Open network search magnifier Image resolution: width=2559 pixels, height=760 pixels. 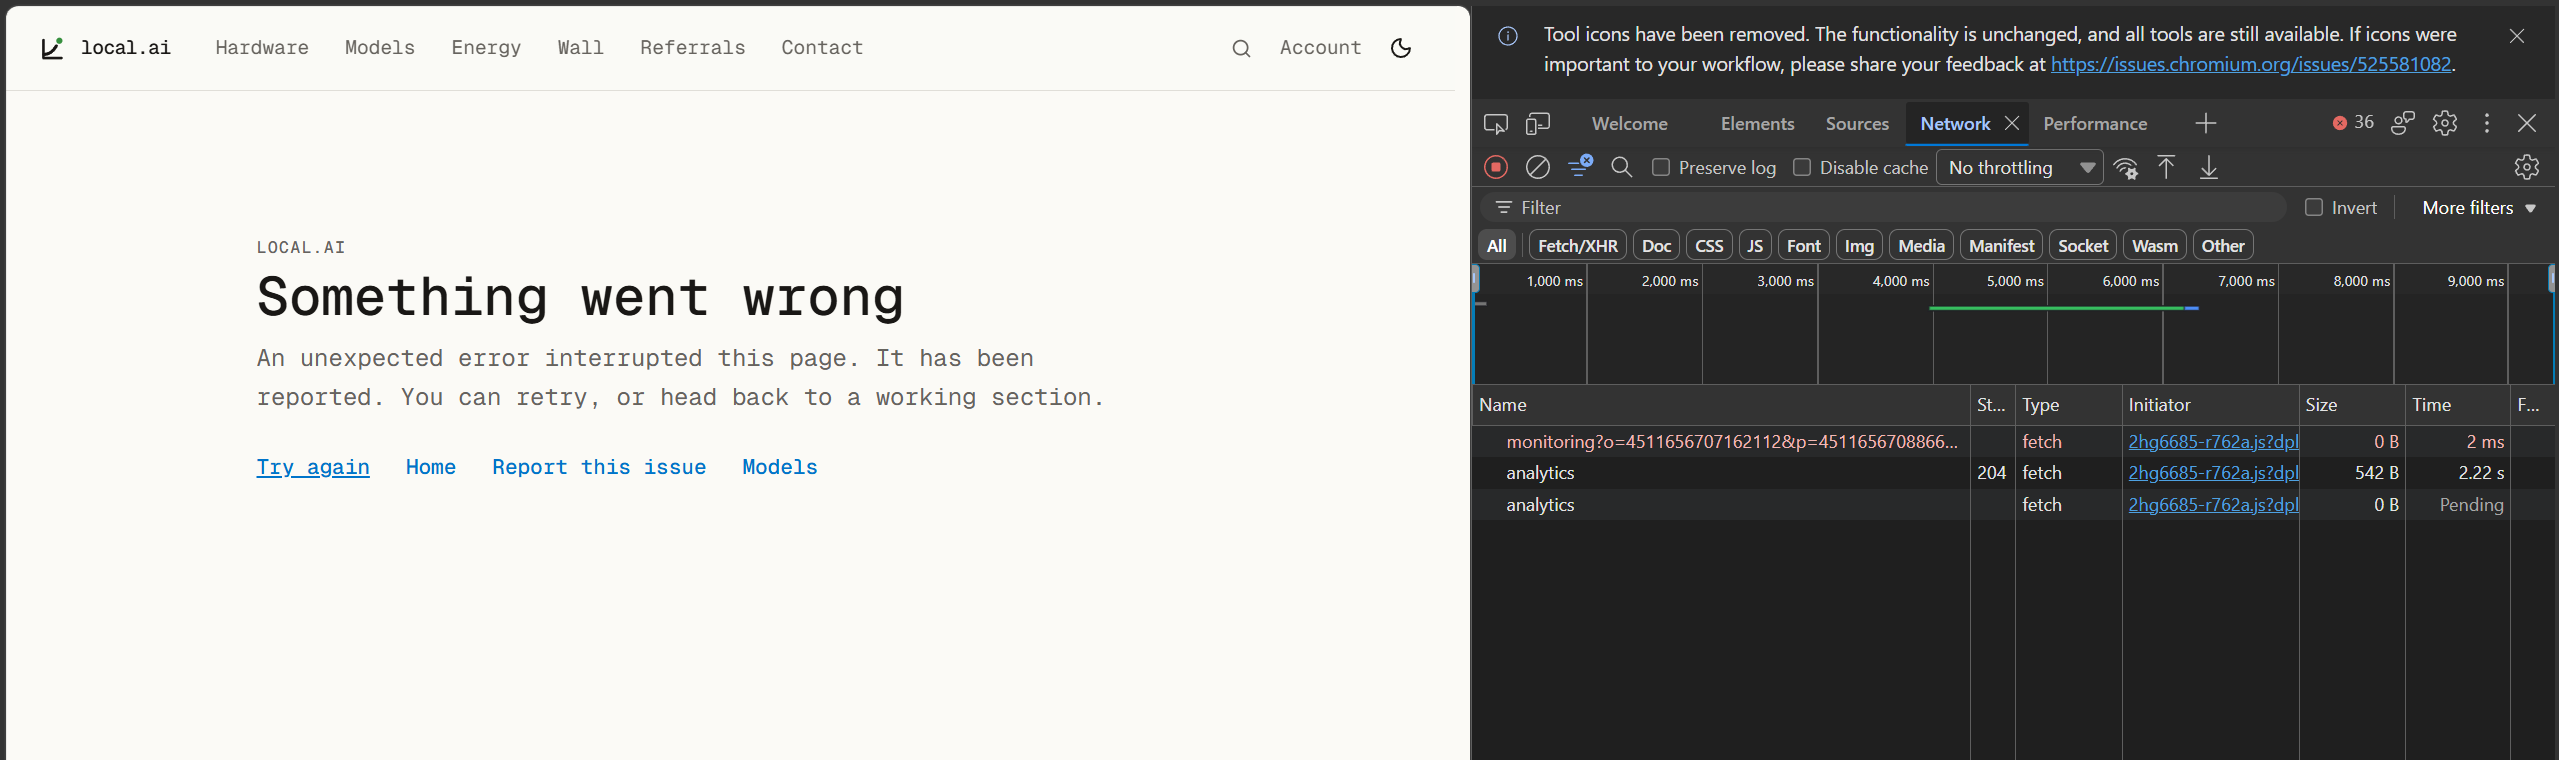point(1622,167)
